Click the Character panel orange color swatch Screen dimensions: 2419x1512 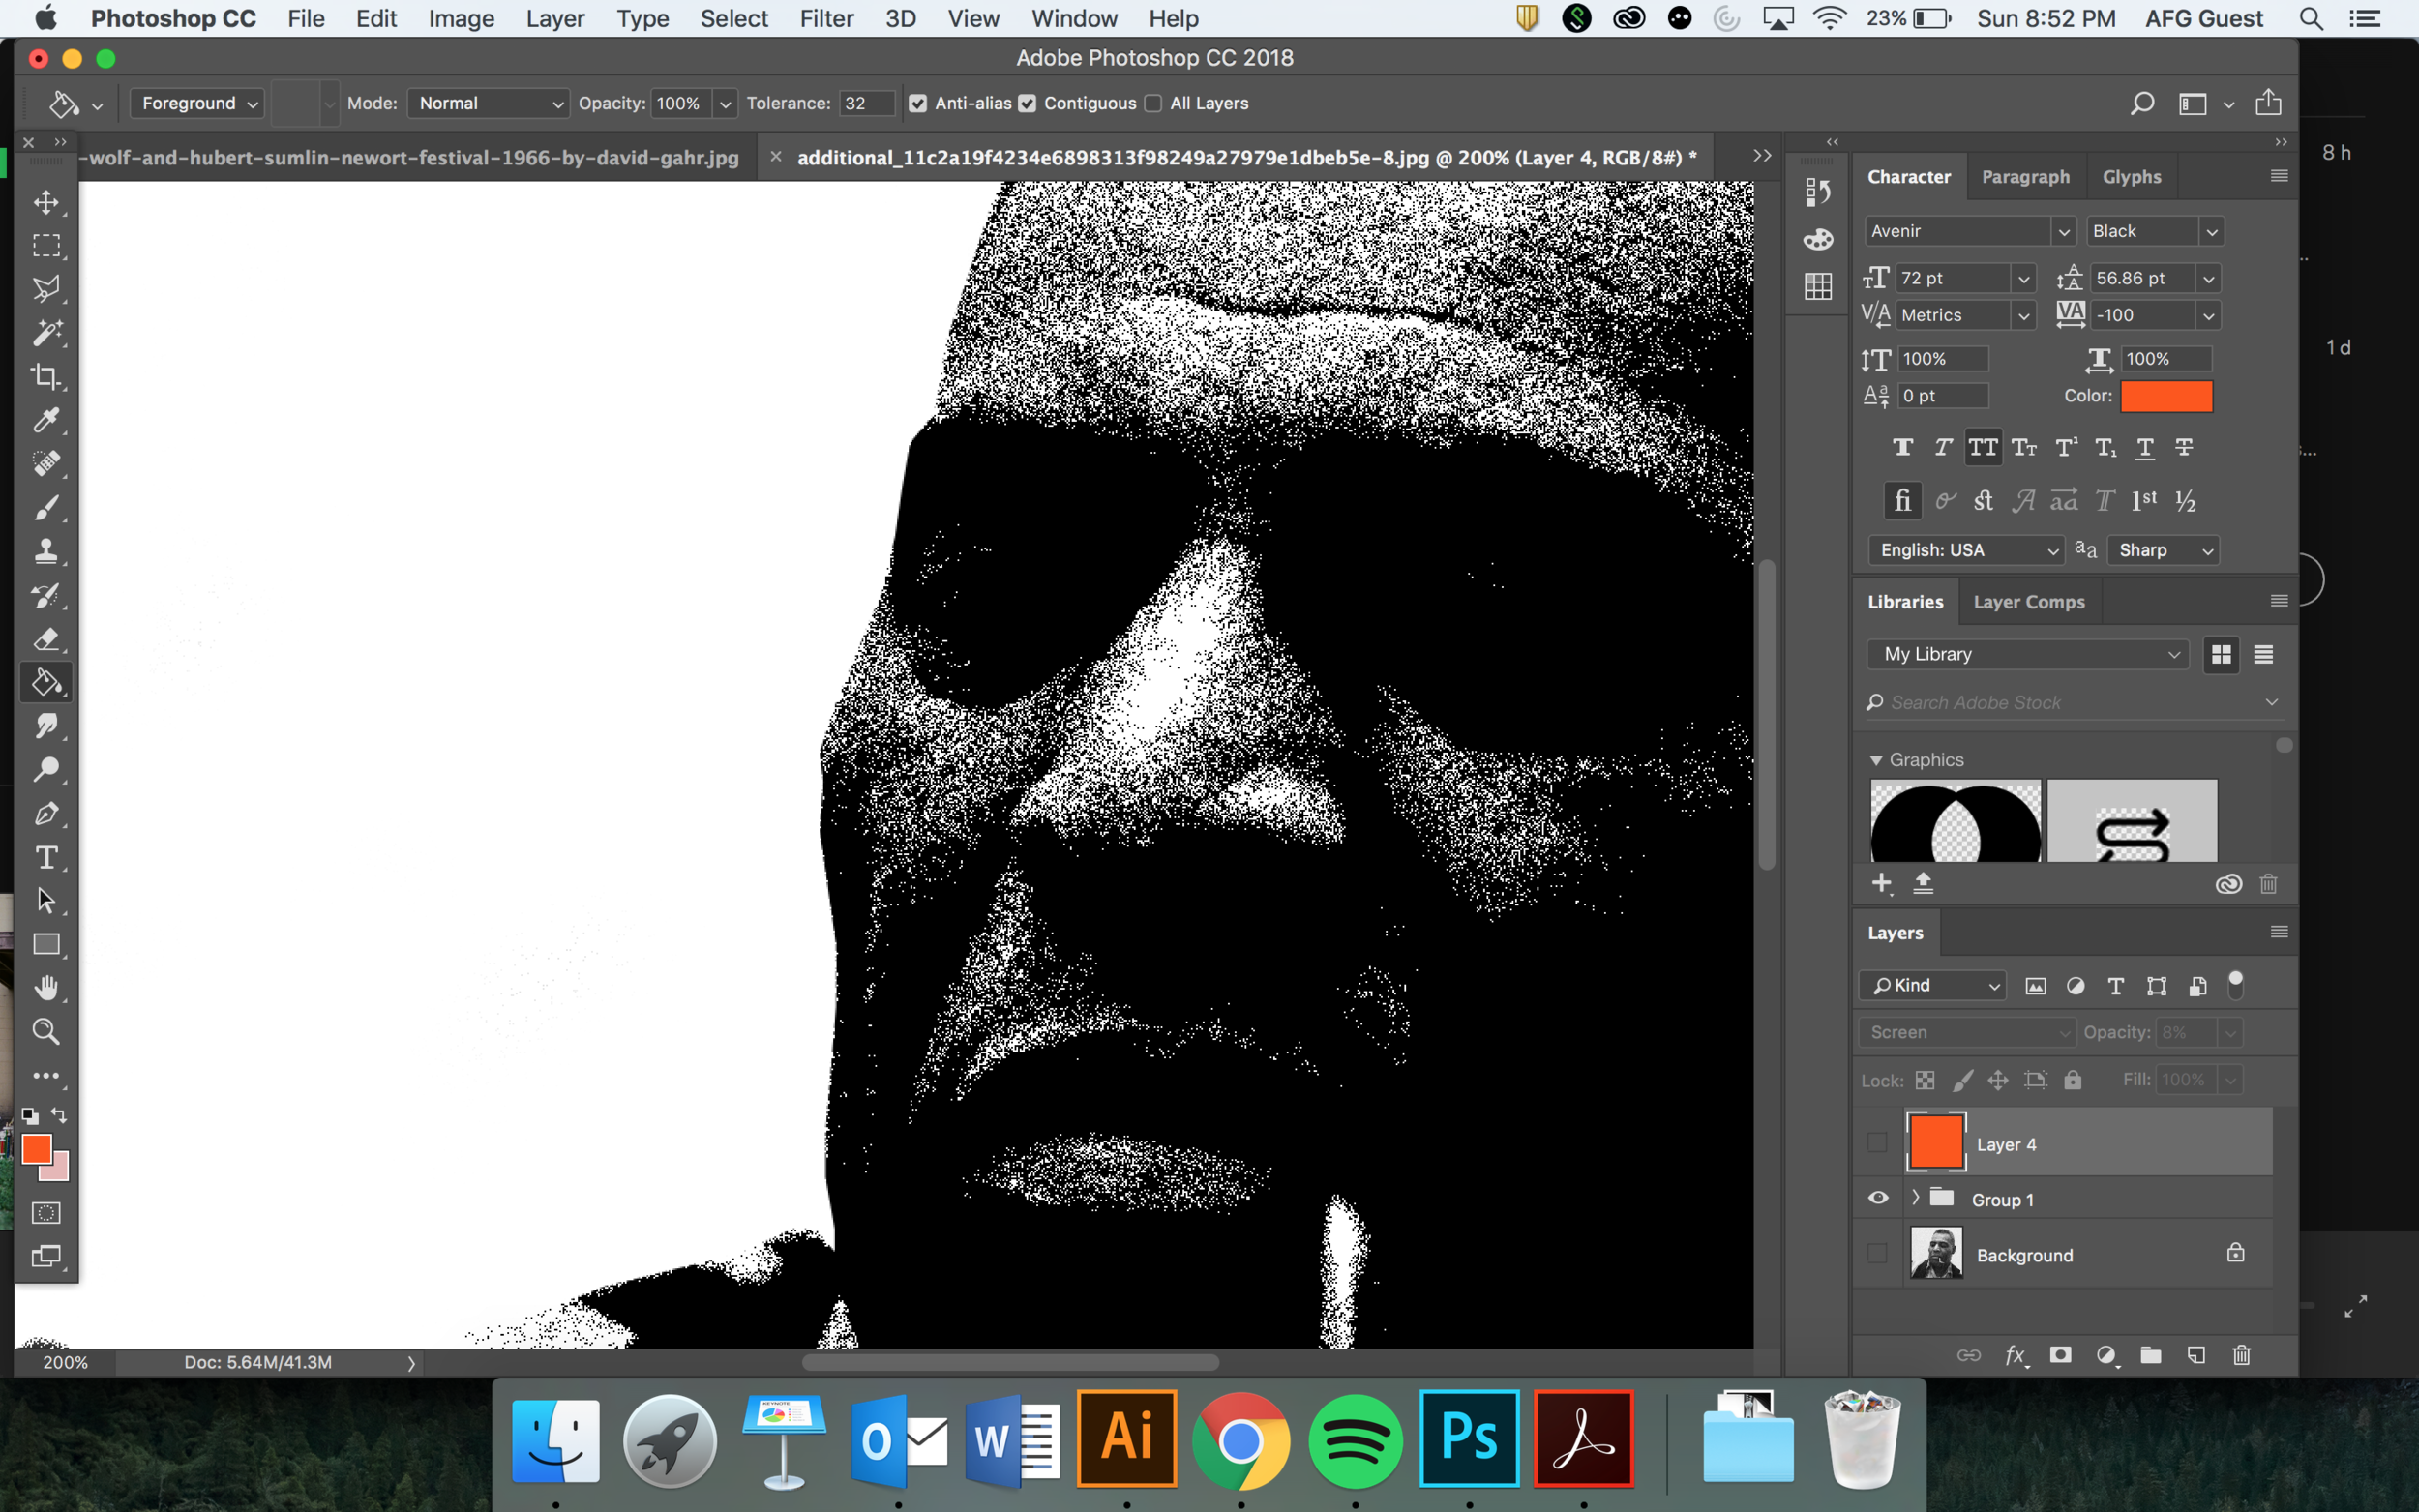2166,396
